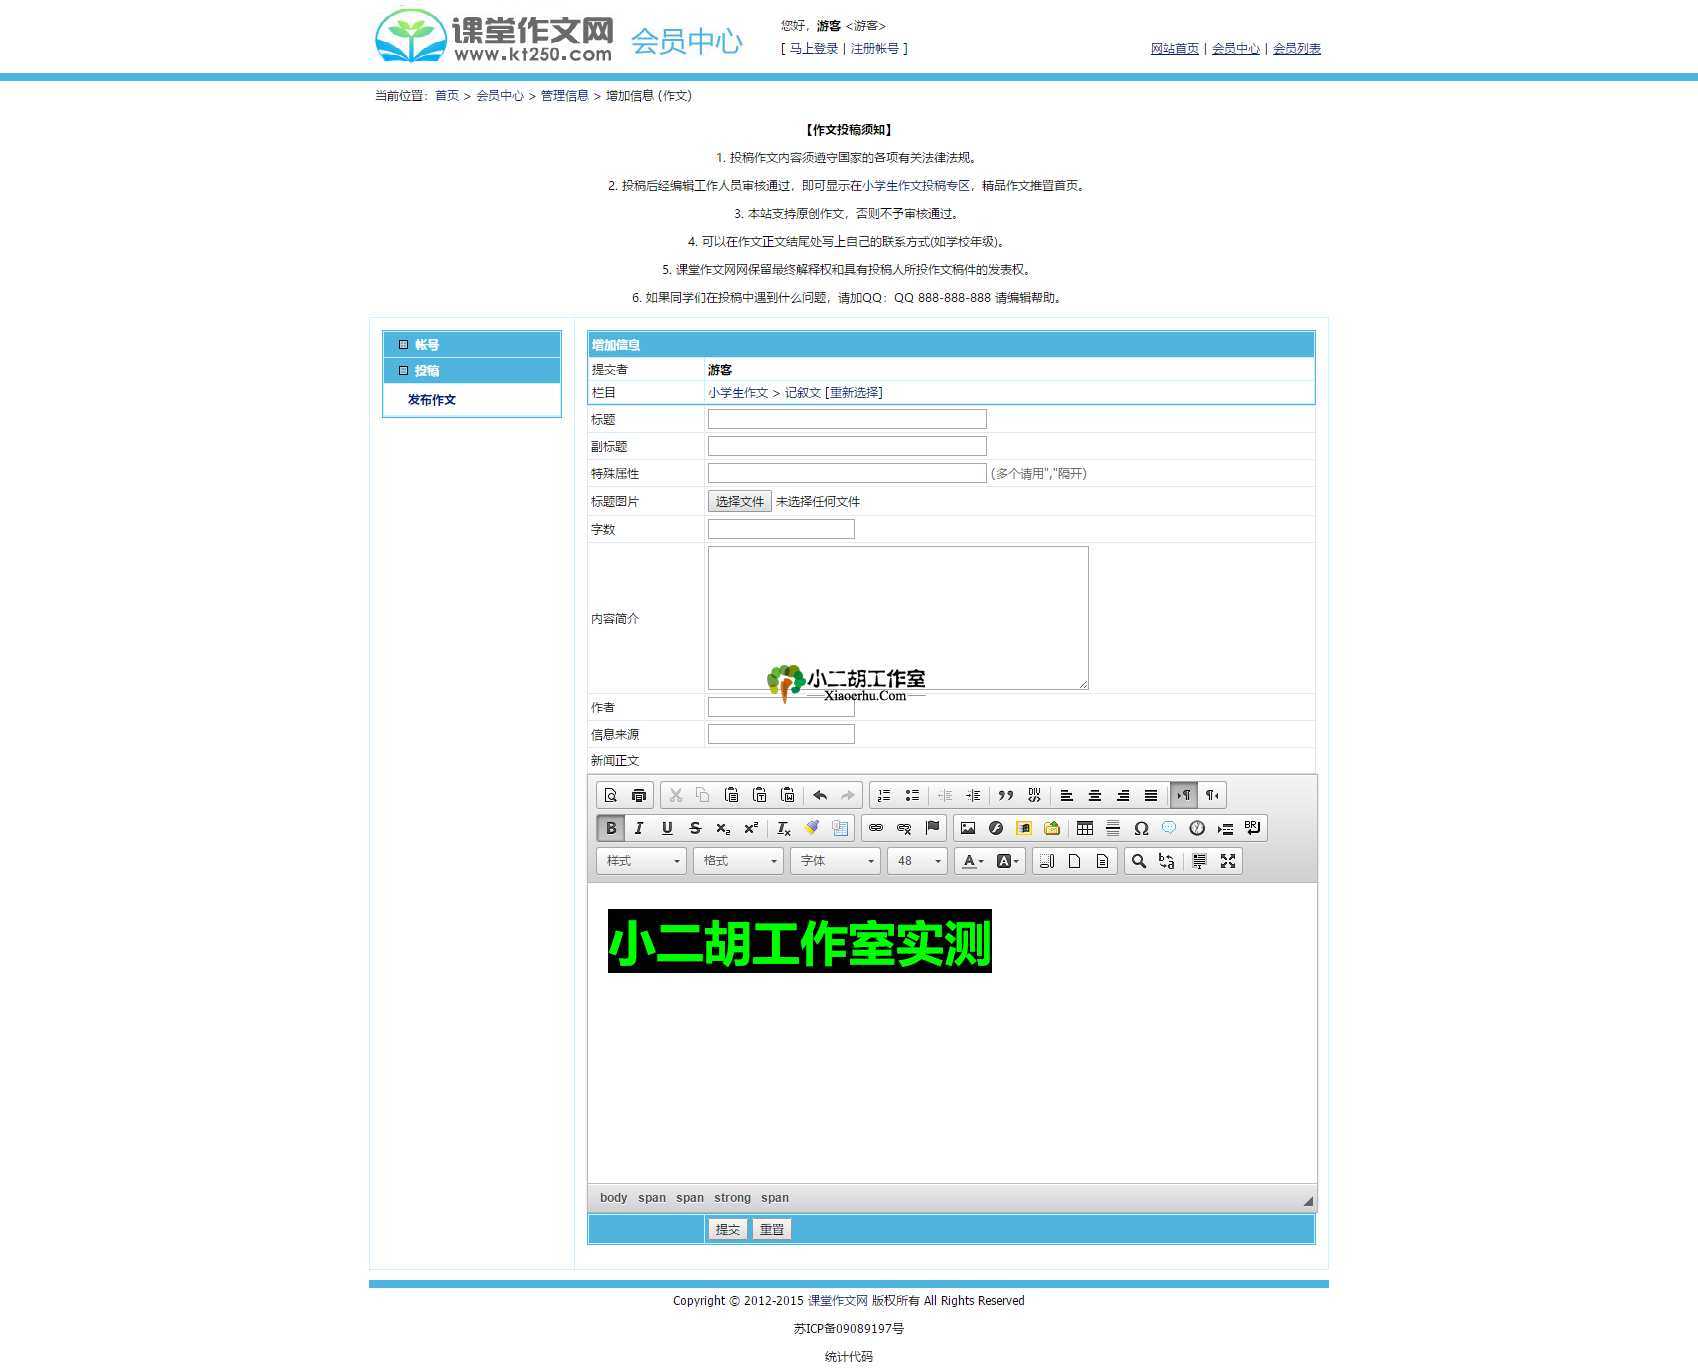Click the 提交 submit button
The image size is (1698, 1368).
[x=728, y=1230]
